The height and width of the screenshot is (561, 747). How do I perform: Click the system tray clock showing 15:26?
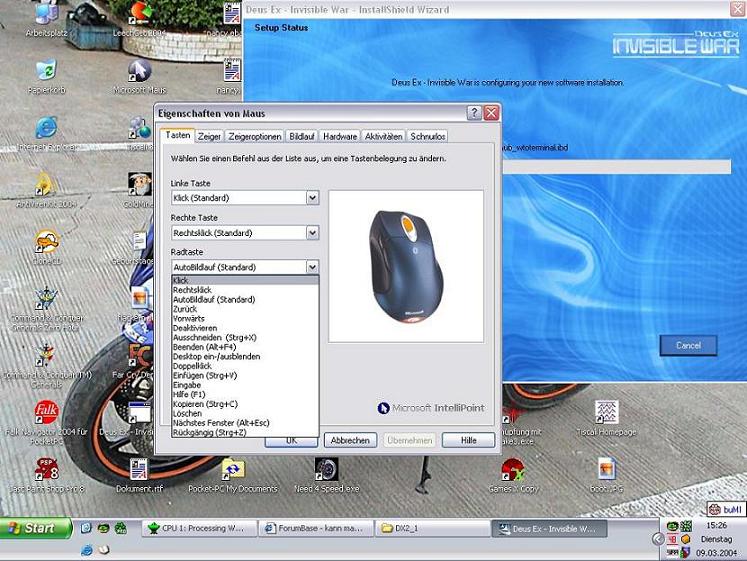pyautogui.click(x=716, y=525)
